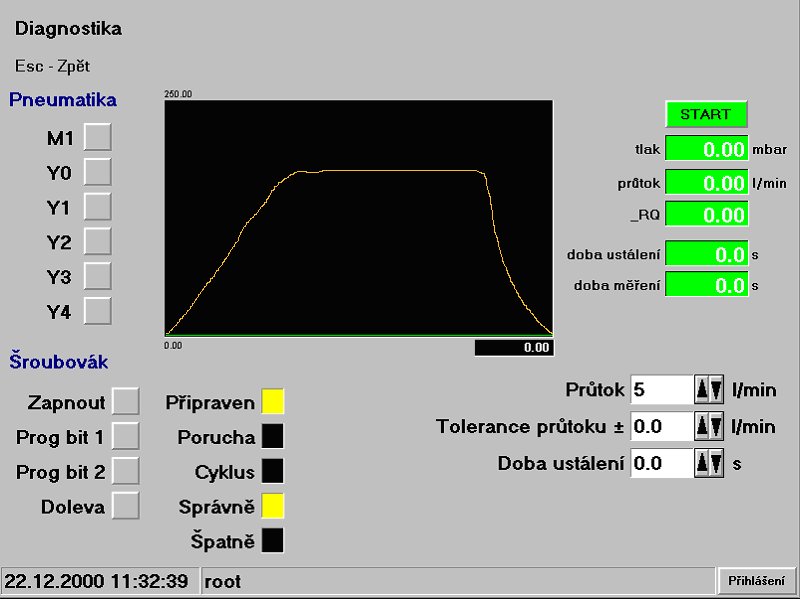The width and height of the screenshot is (800, 599).
Task: Select the Tolerance průtoku input field
Action: [661, 427]
